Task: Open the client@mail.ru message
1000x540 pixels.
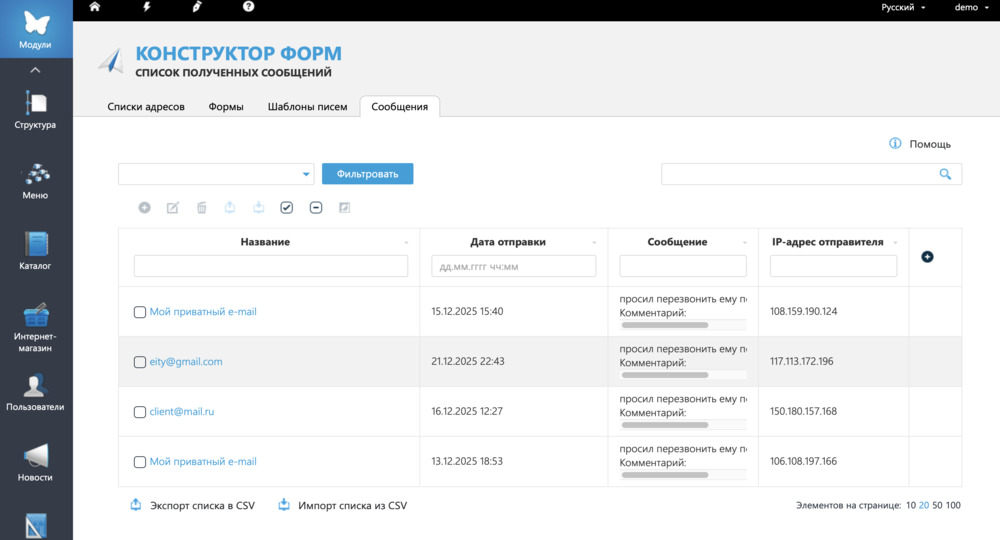Action: point(182,411)
